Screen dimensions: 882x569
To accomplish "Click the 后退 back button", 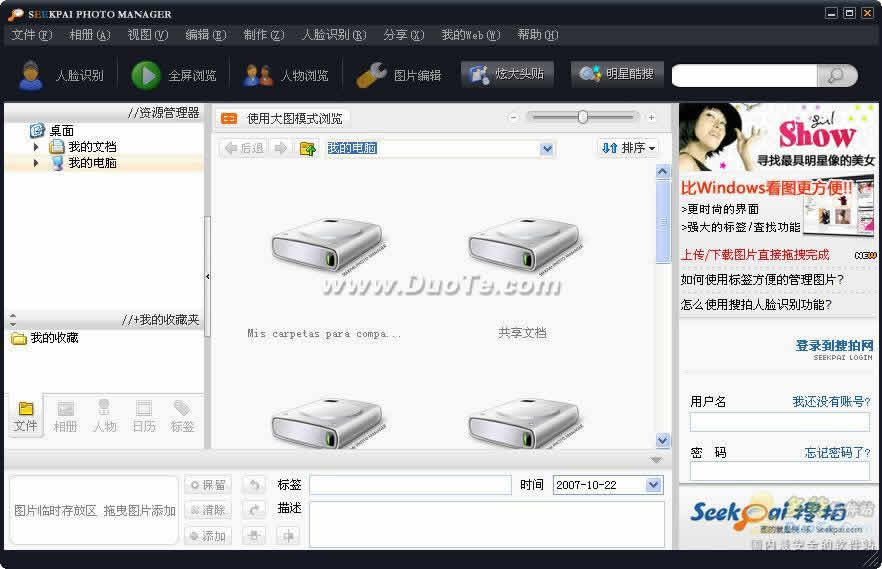I will [244, 148].
